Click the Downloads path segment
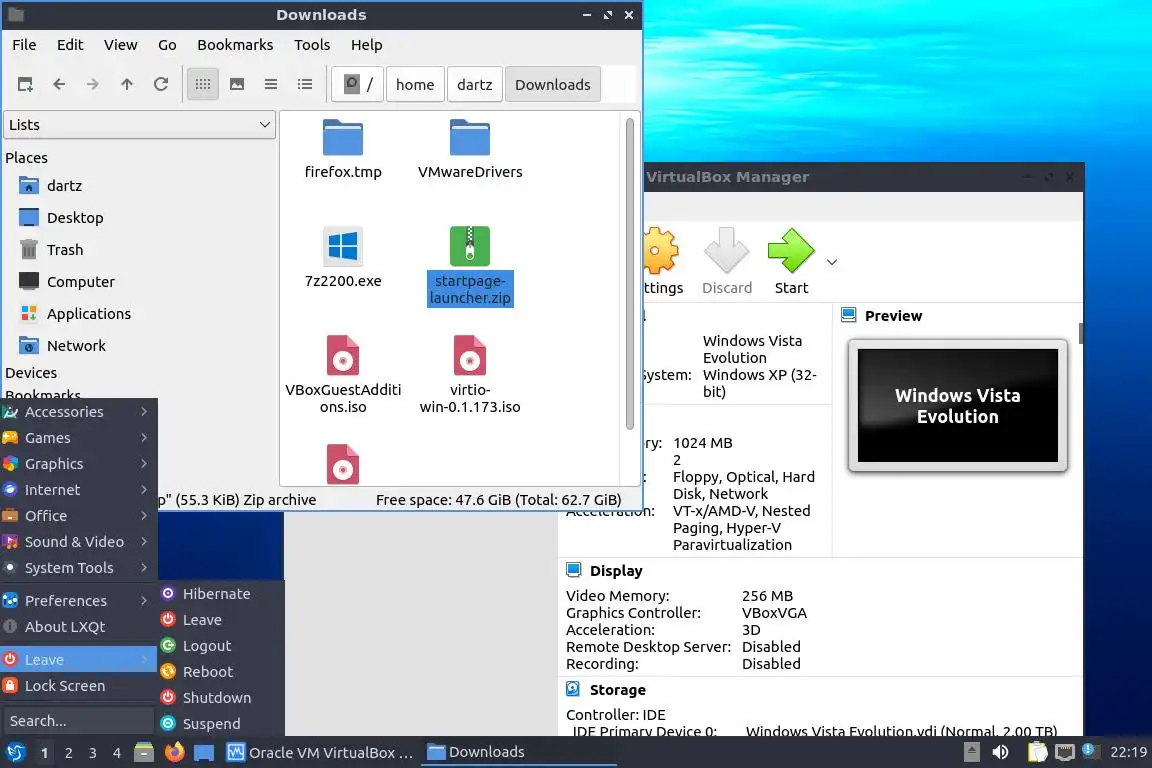The height and width of the screenshot is (768, 1152). coord(552,85)
